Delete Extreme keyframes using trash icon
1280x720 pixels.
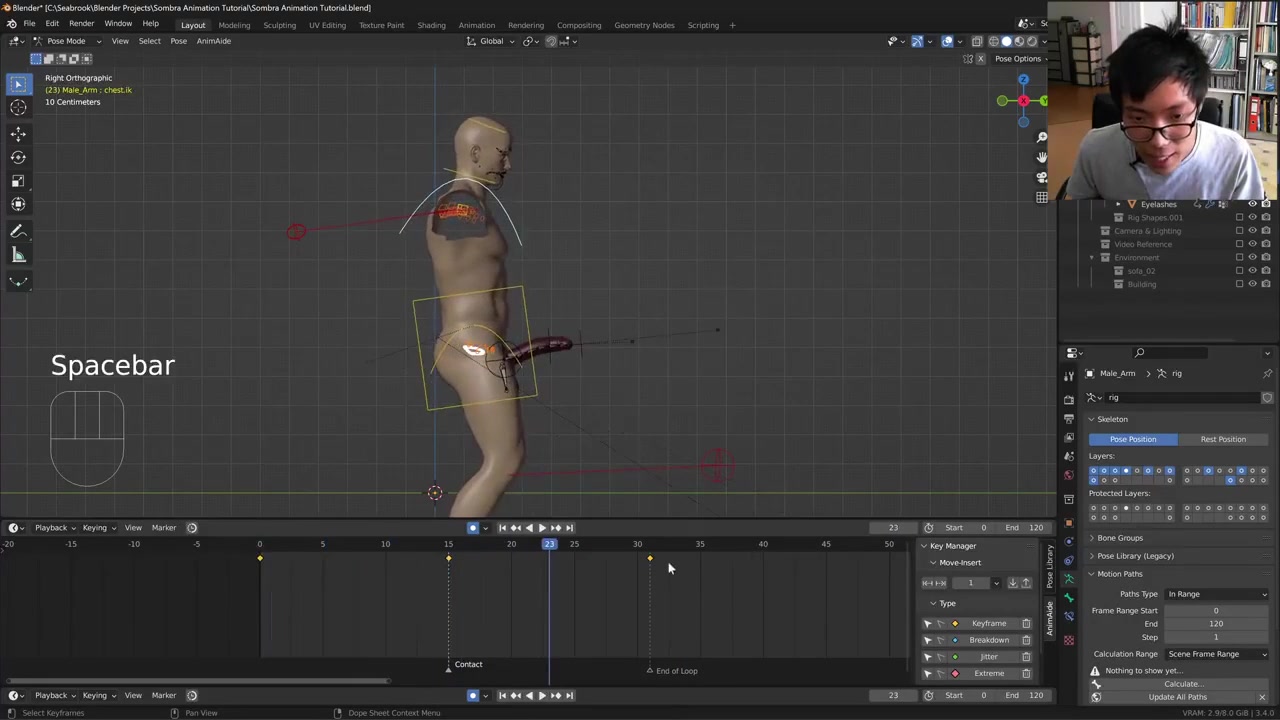pyautogui.click(x=1026, y=673)
